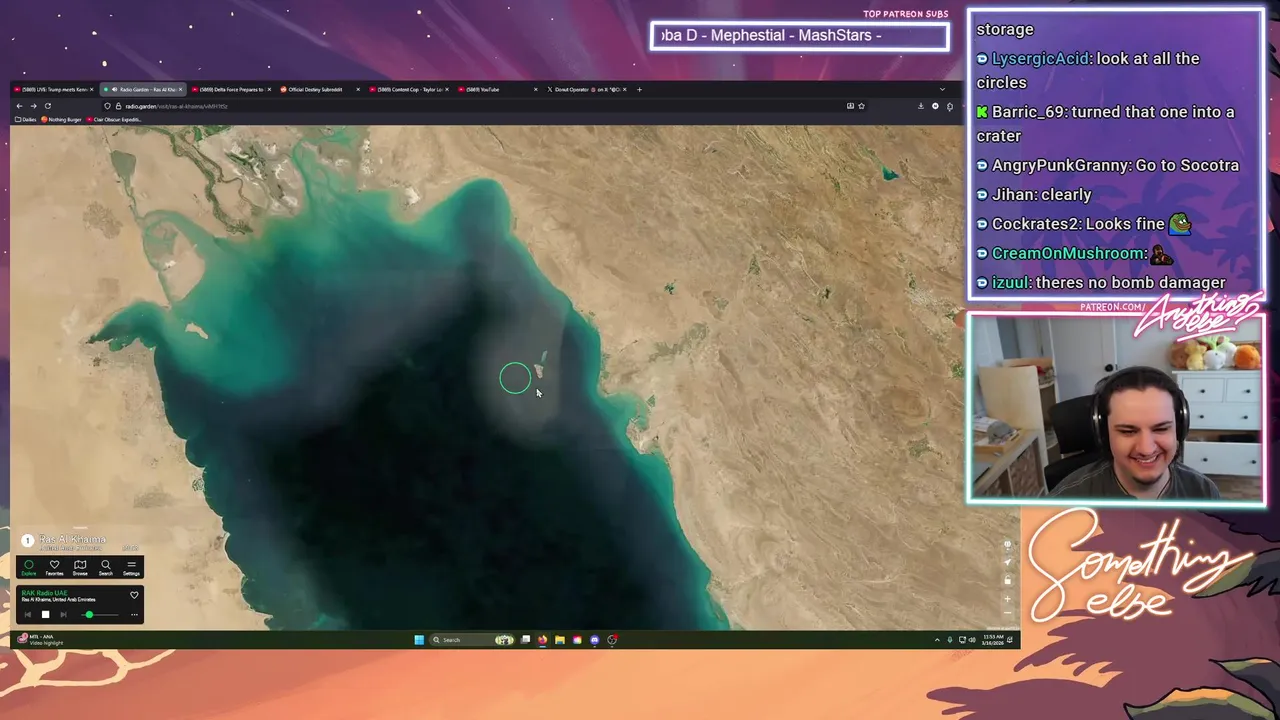Click the Windows taskbar Search box

(x=472, y=640)
